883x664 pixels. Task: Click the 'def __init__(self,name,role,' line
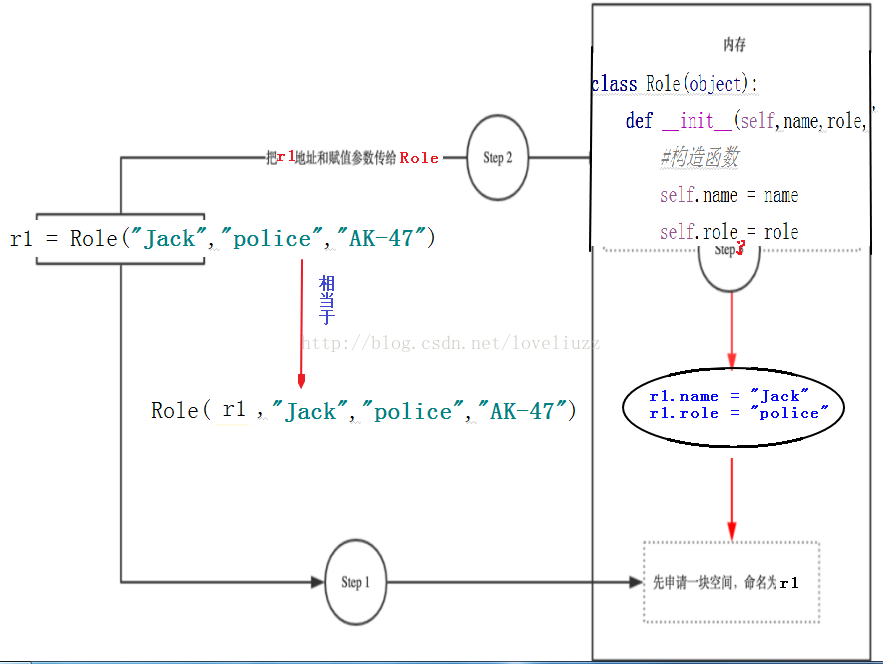[747, 121]
